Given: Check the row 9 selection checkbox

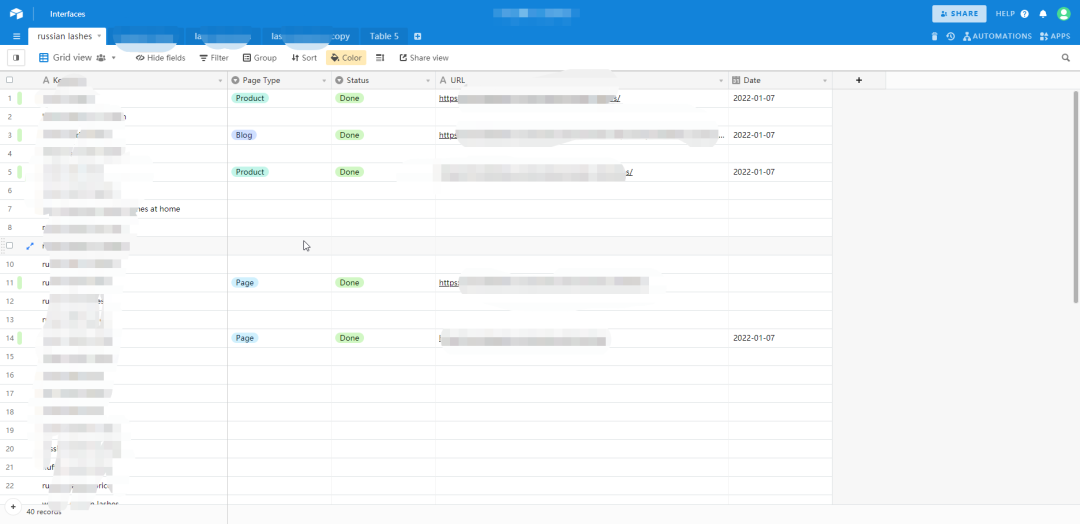Looking at the screenshot, I should tap(10, 245).
